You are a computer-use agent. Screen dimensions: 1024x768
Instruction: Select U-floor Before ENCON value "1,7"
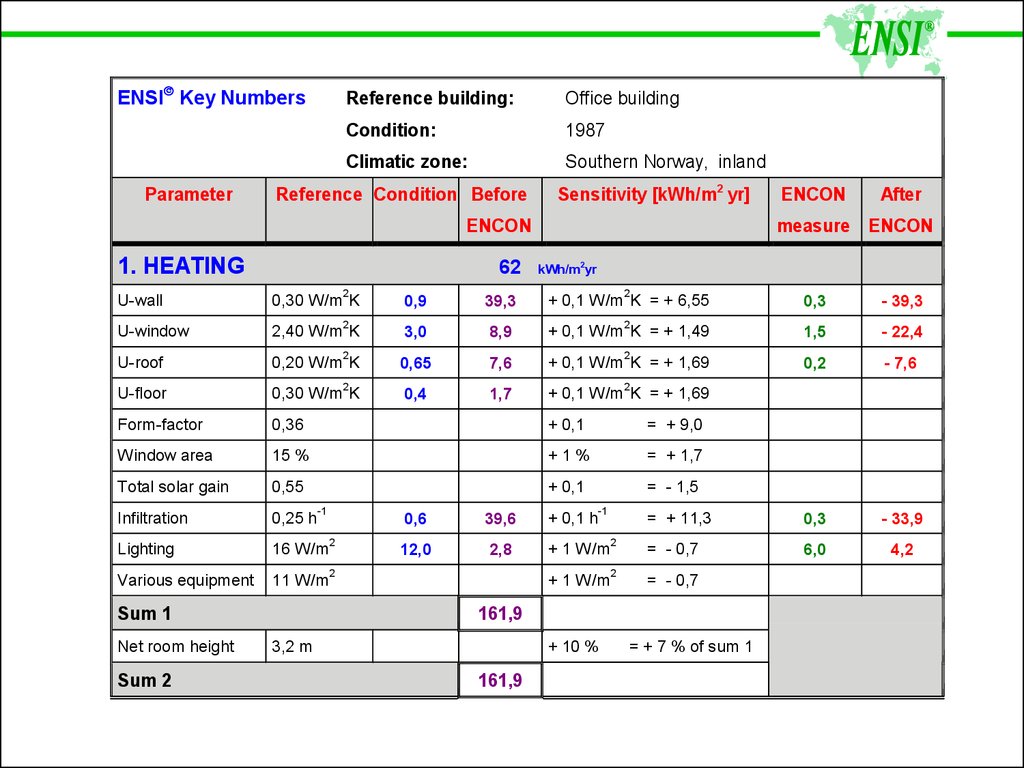pyautogui.click(x=500, y=394)
